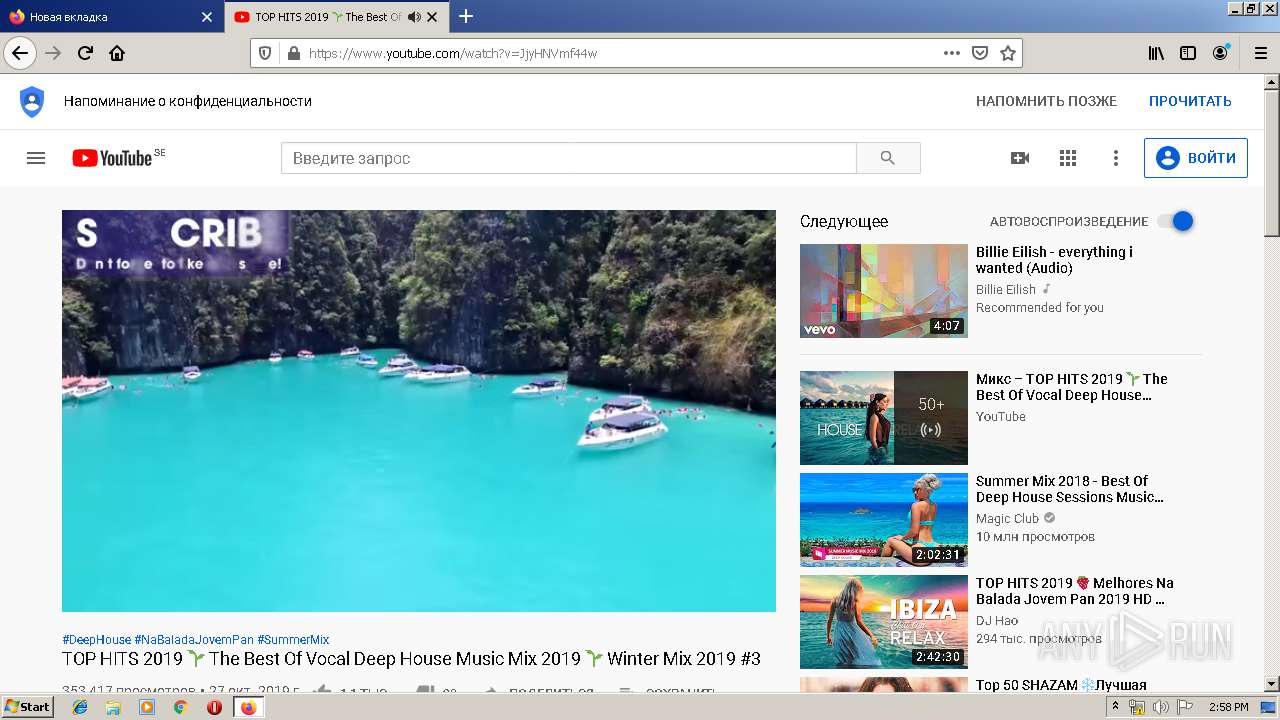Screen dimensions: 1280x720
Task: Bookmark this page with the star
Action: point(1008,53)
